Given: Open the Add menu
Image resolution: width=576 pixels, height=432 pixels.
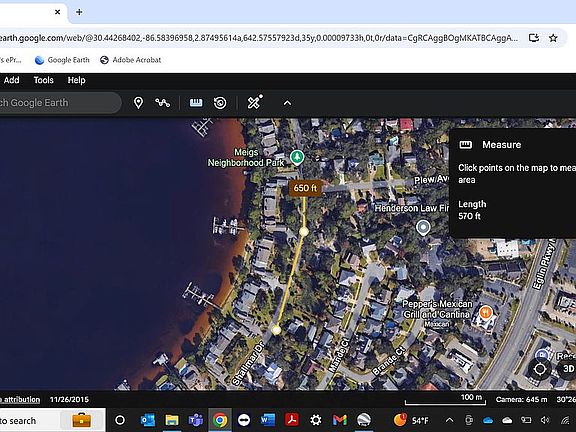Looking at the screenshot, I should [11, 80].
